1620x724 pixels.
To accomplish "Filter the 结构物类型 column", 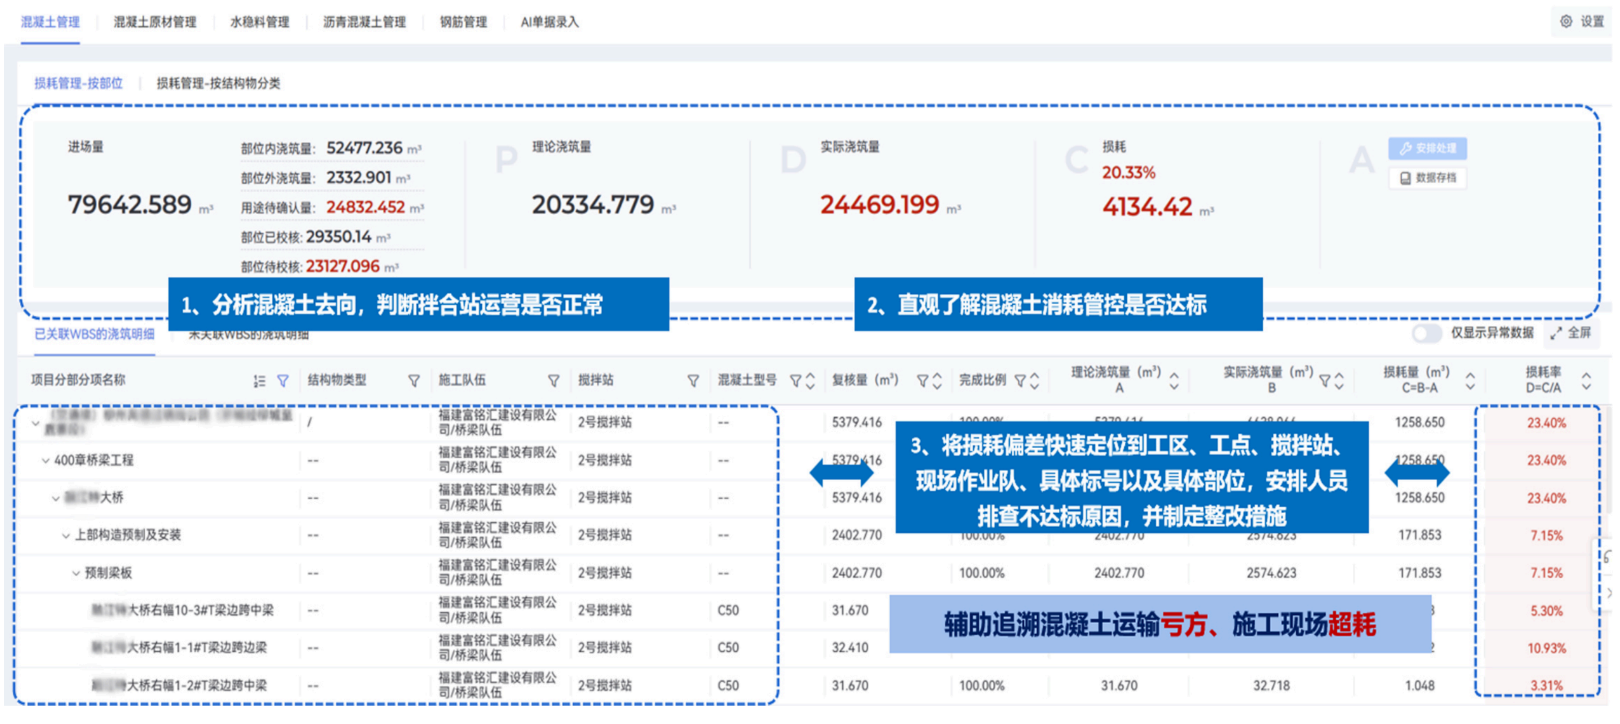I will [414, 381].
